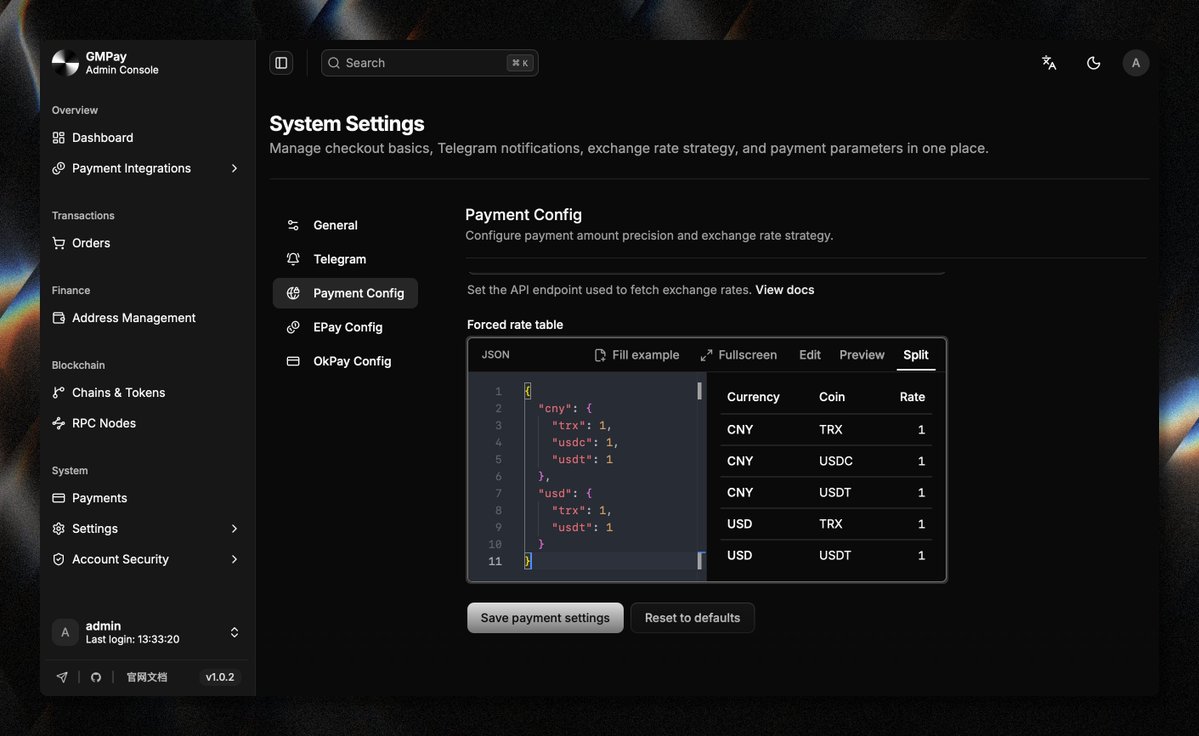Click the admin avatar in sidebar footer
The image size is (1199, 736).
(x=65, y=632)
